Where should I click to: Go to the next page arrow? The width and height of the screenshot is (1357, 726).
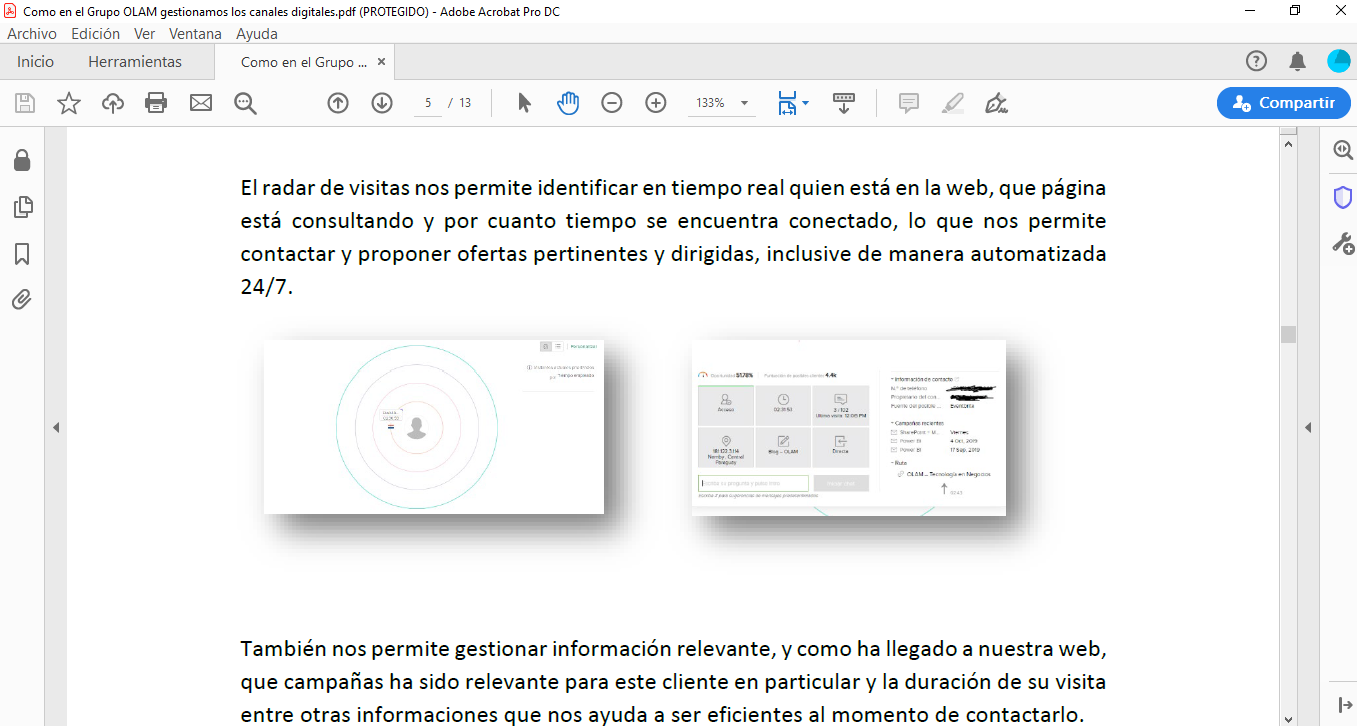tap(382, 103)
